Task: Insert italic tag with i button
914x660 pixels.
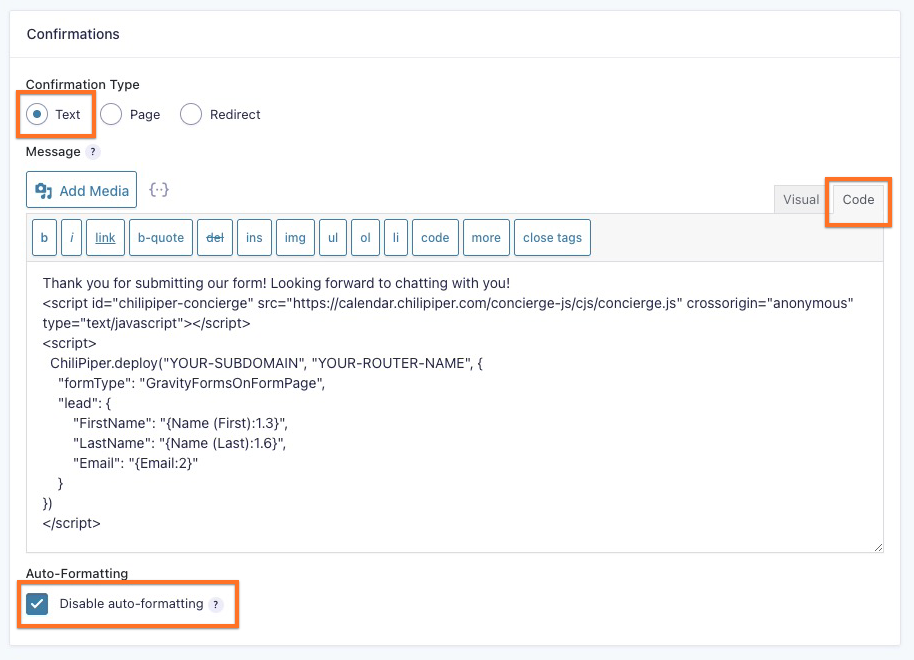Action: (x=72, y=238)
